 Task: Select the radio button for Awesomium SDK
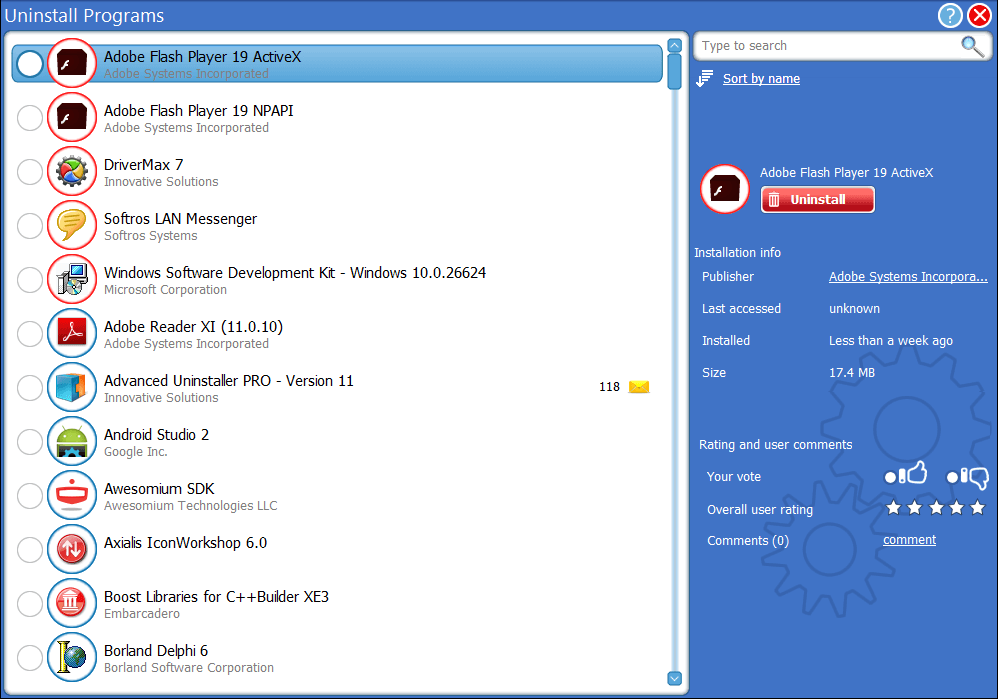point(29,495)
